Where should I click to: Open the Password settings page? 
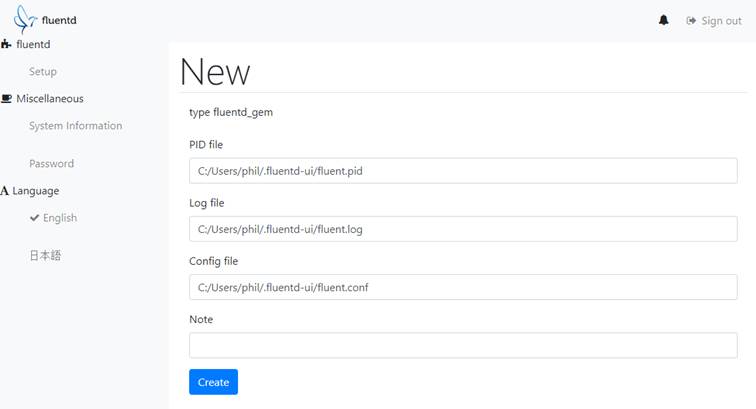[x=51, y=164]
